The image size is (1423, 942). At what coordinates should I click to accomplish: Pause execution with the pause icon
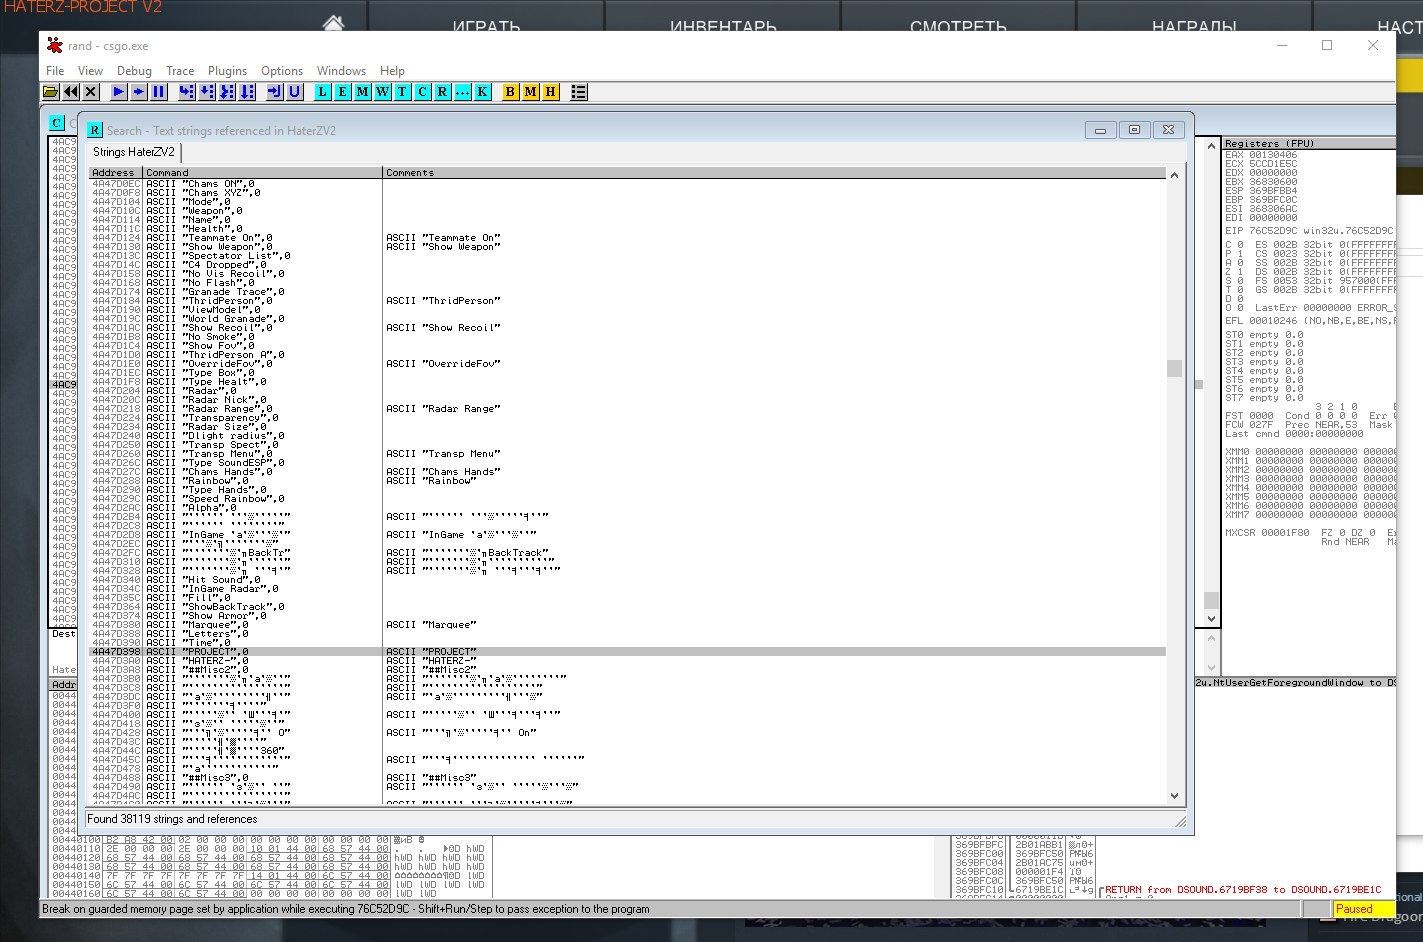click(x=159, y=92)
